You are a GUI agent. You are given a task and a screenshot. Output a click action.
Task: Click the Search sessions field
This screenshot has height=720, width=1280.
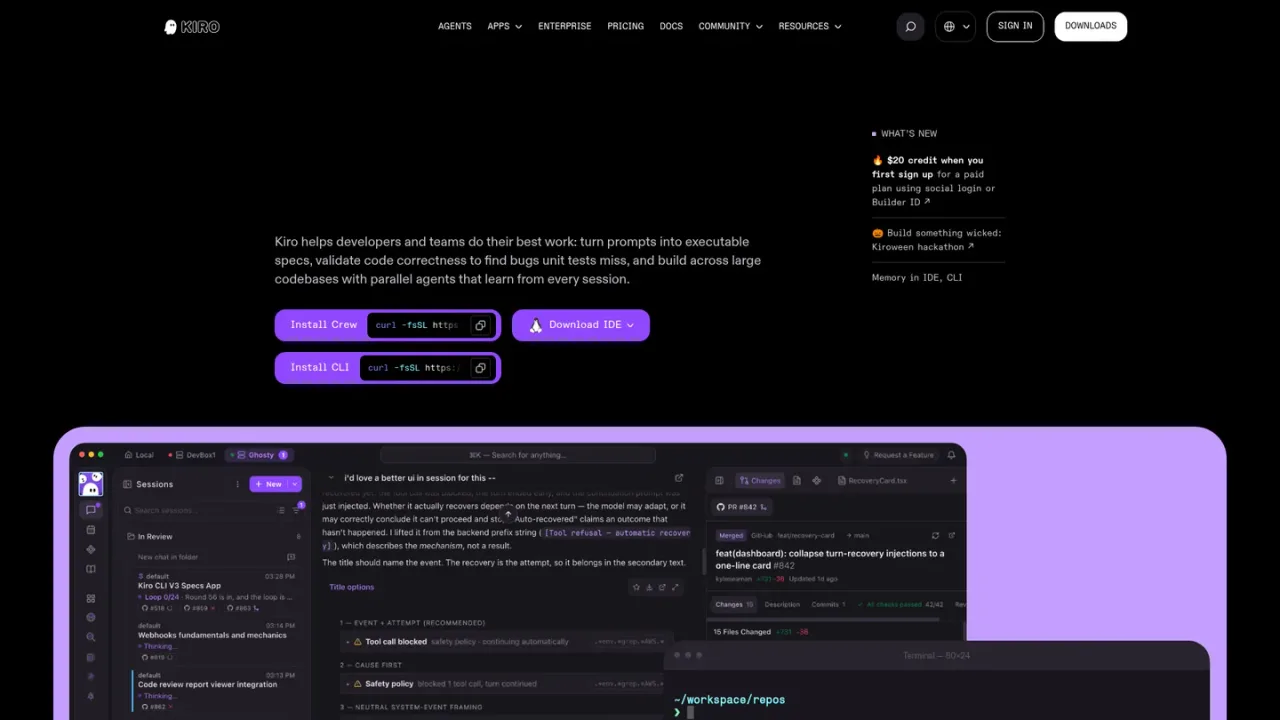pos(200,510)
